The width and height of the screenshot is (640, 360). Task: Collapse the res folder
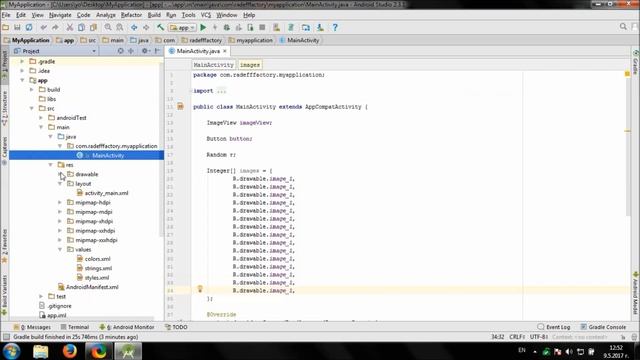point(50,165)
